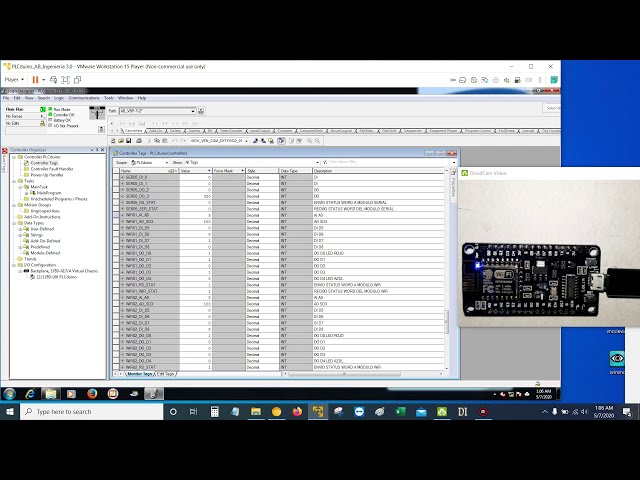Sort tags by the Name column header
Viewport: 640px width, 480px height.
point(149,171)
